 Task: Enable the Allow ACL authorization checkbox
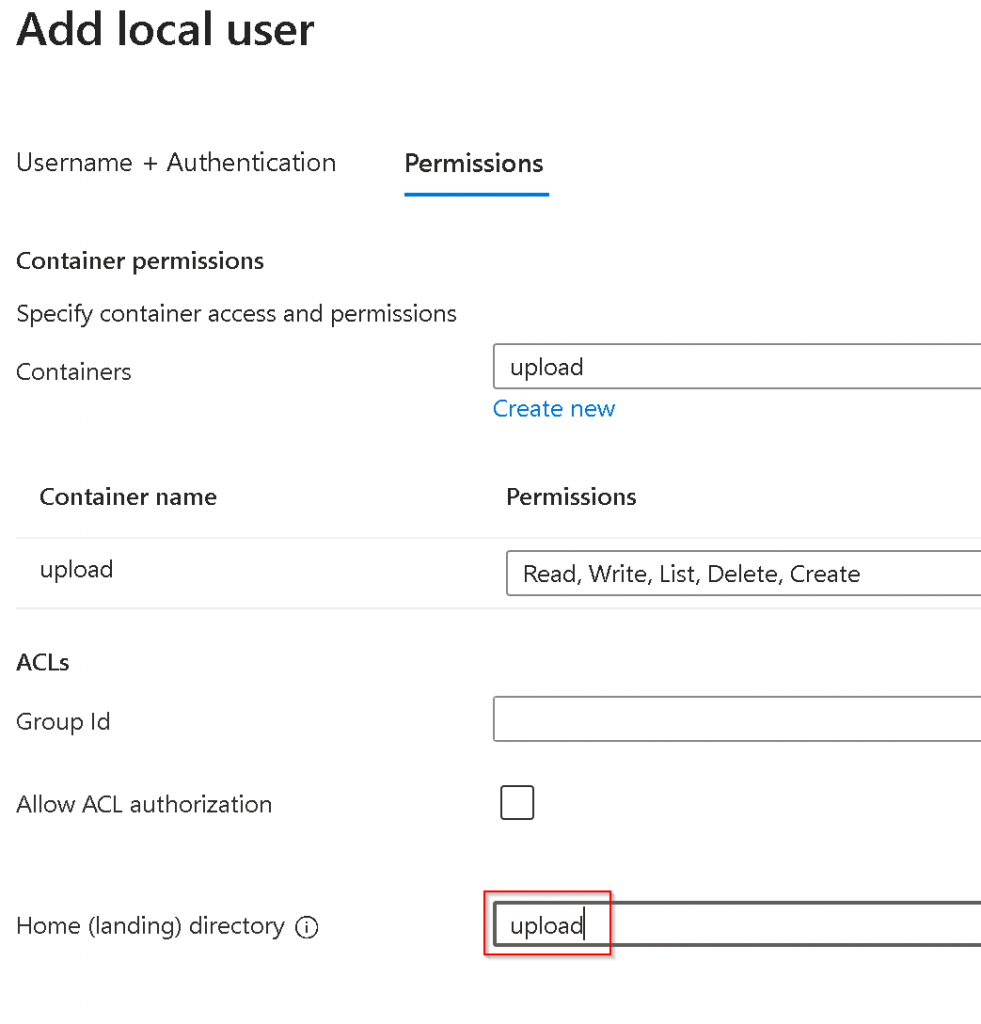tap(517, 803)
